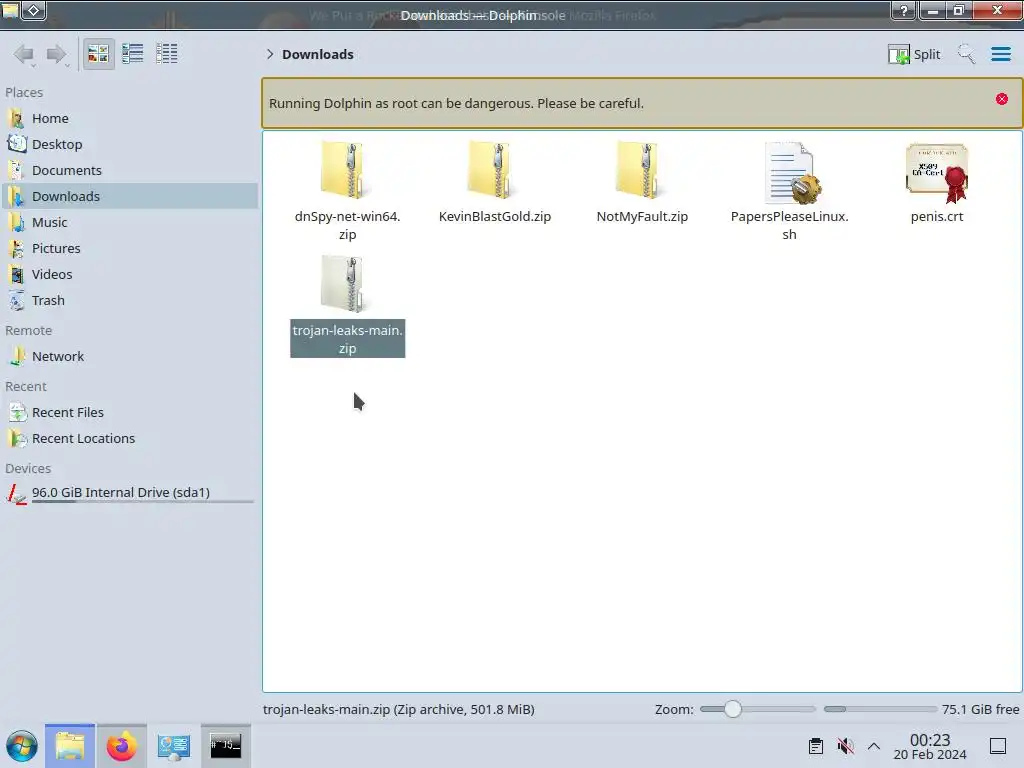Screen dimensions: 1024x768
Task: Toggle muted volume tray icon
Action: [845, 746]
